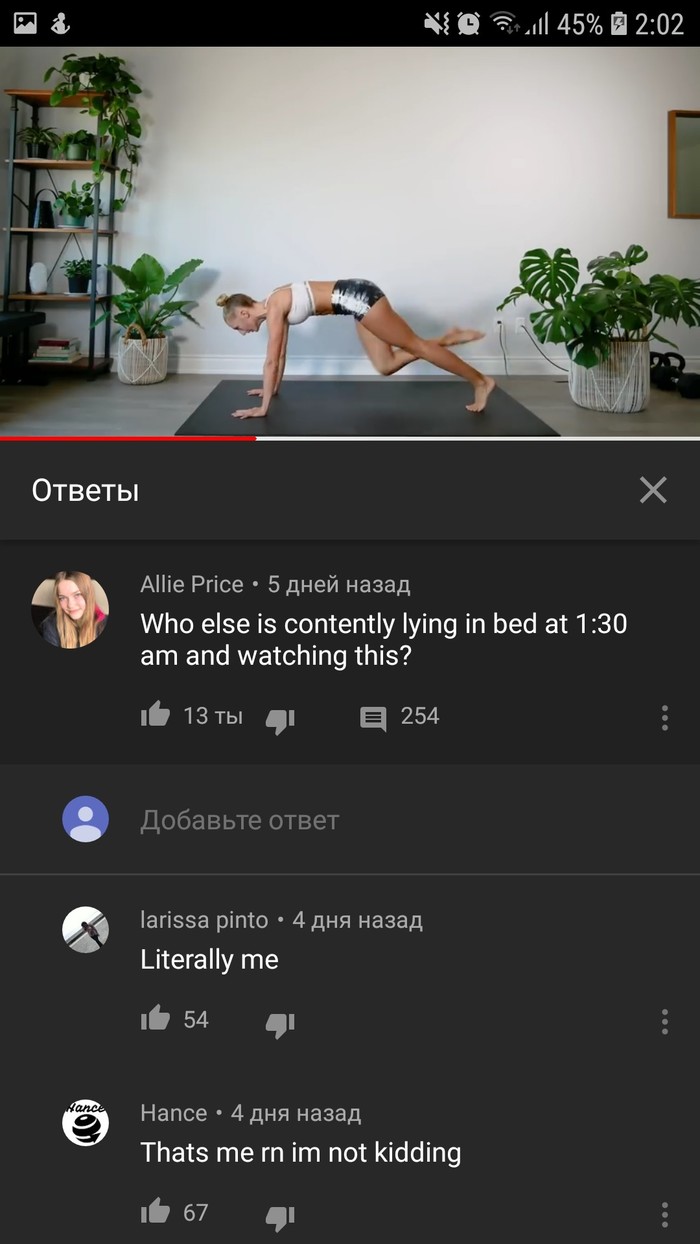Open overflow menu for Hance's reply

[664, 1214]
